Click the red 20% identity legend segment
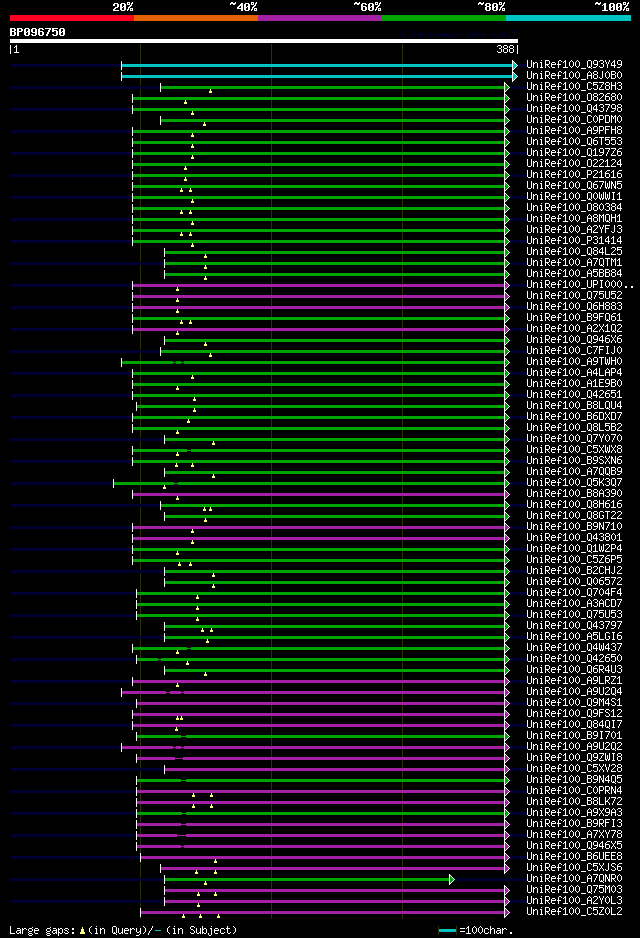Image resolution: width=640 pixels, height=938 pixels. pos(72,18)
